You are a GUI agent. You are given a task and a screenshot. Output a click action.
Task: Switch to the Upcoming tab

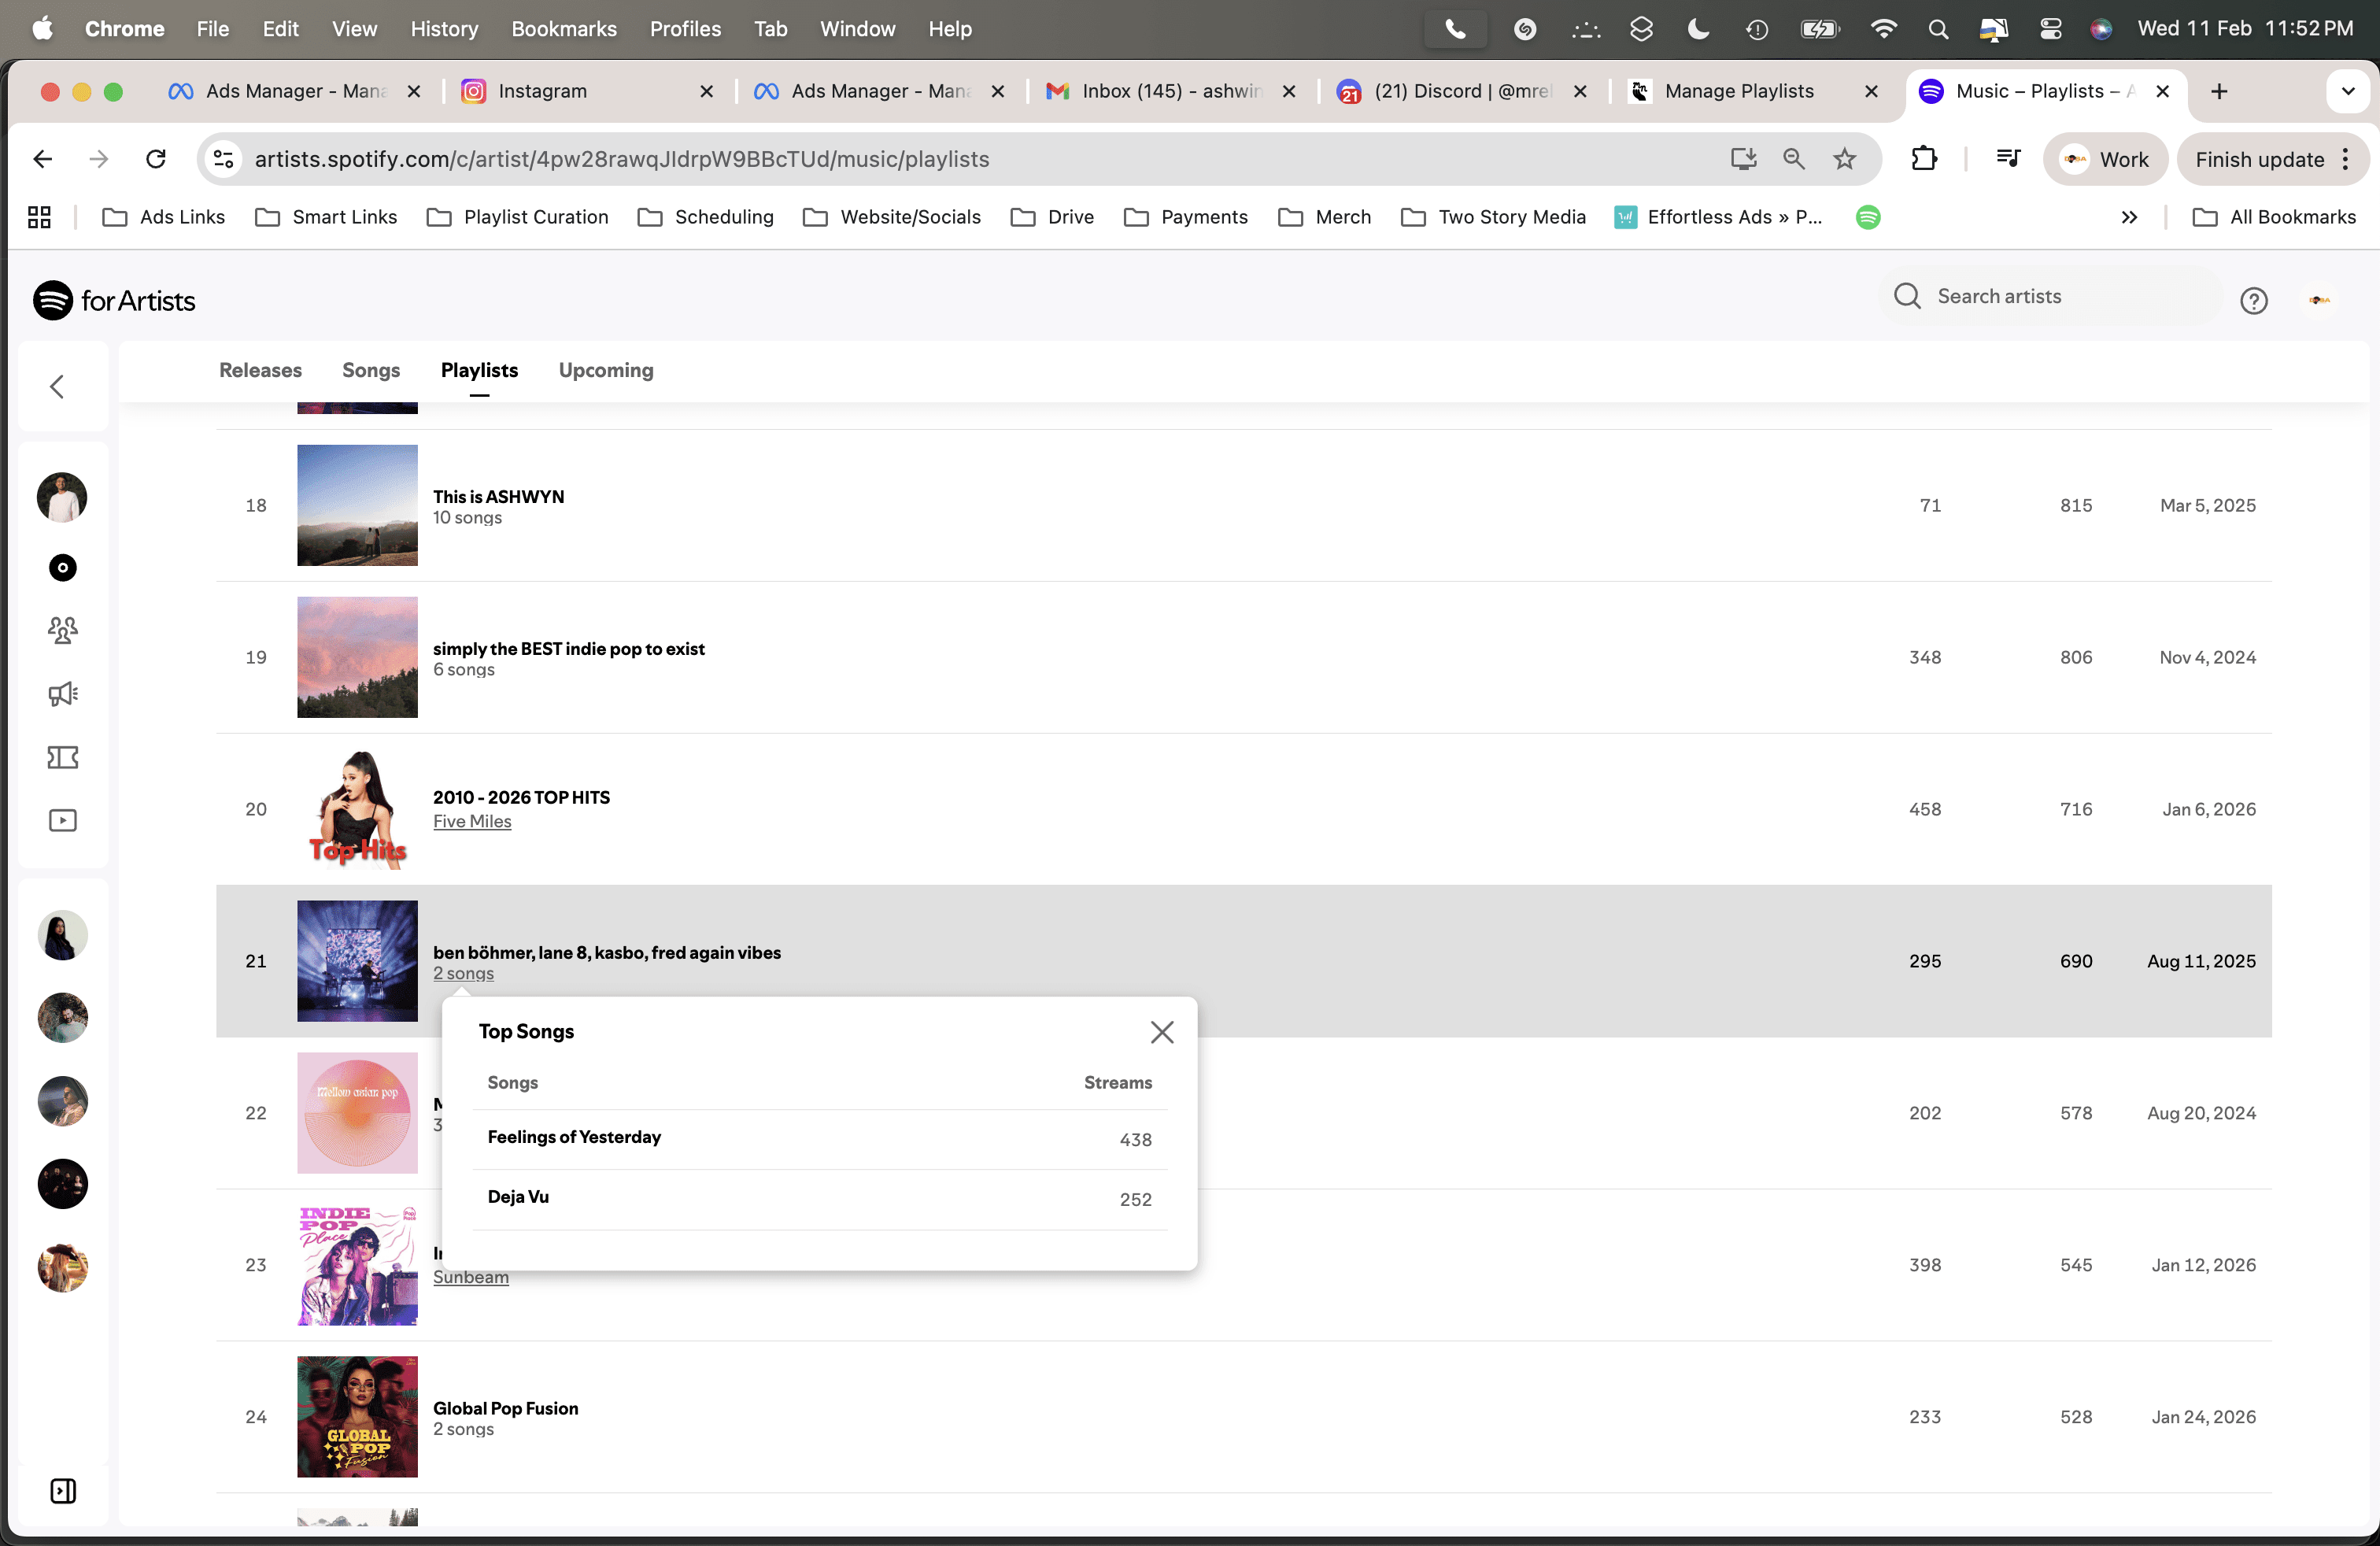605,370
